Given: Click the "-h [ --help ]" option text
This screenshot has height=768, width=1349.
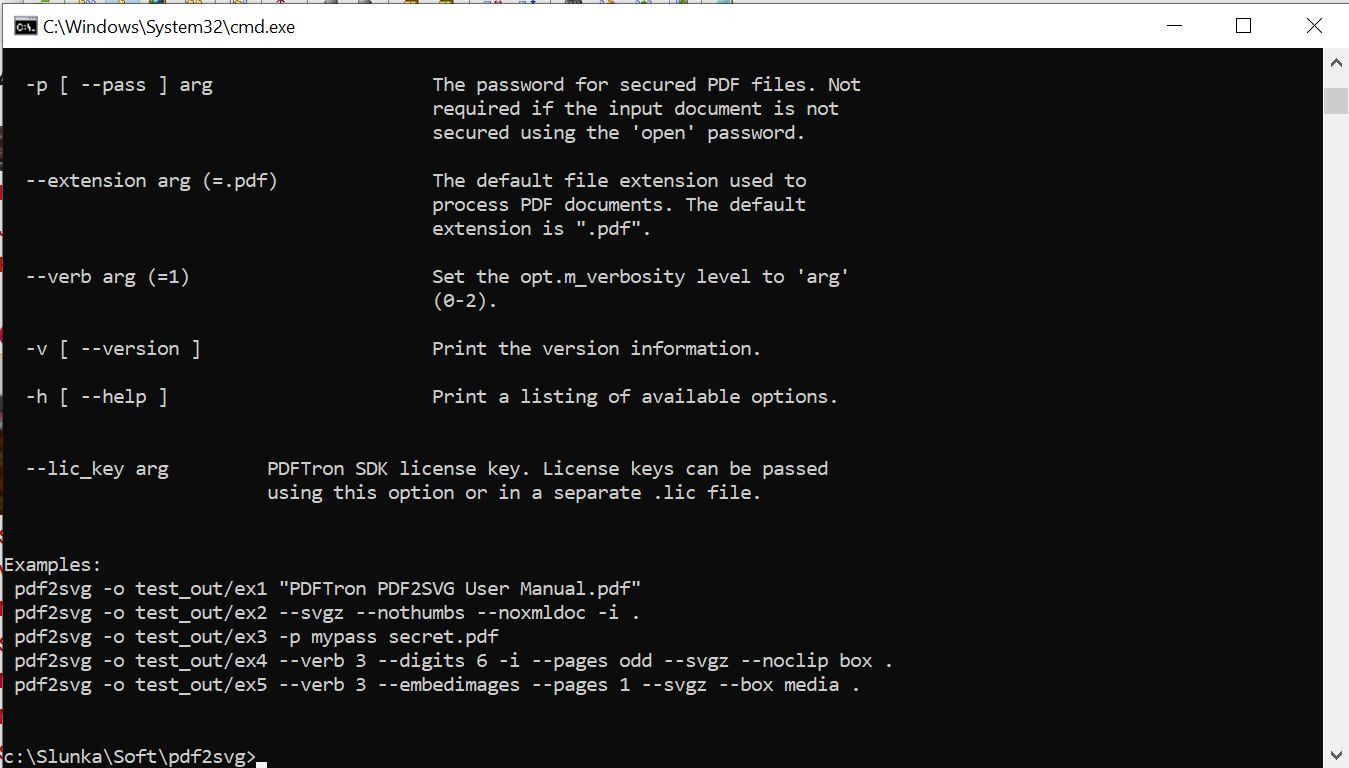Looking at the screenshot, I should [97, 396].
